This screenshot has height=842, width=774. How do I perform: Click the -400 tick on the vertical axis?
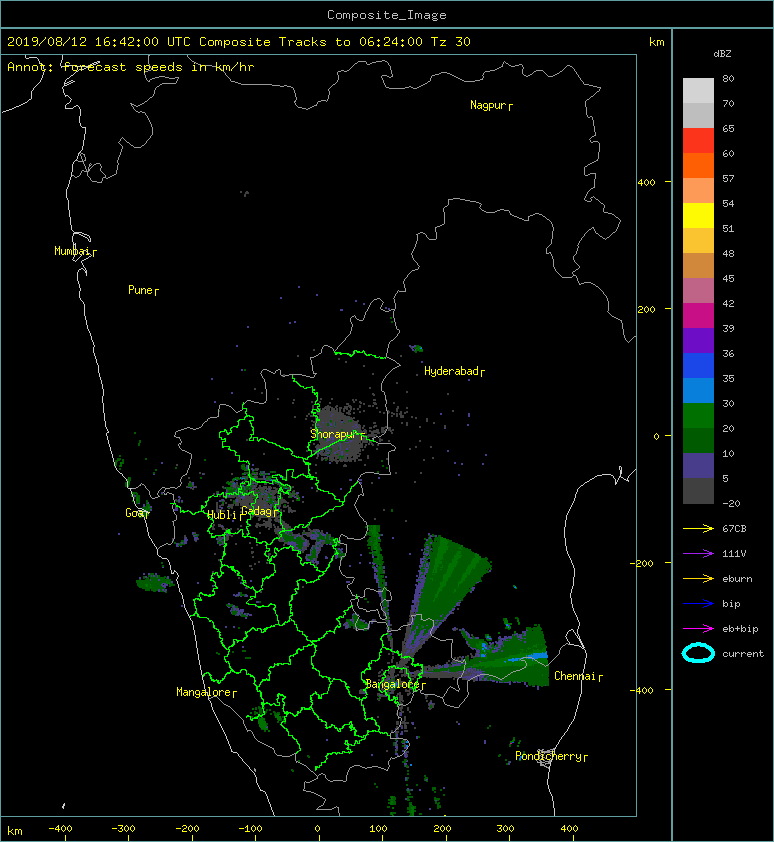point(641,690)
